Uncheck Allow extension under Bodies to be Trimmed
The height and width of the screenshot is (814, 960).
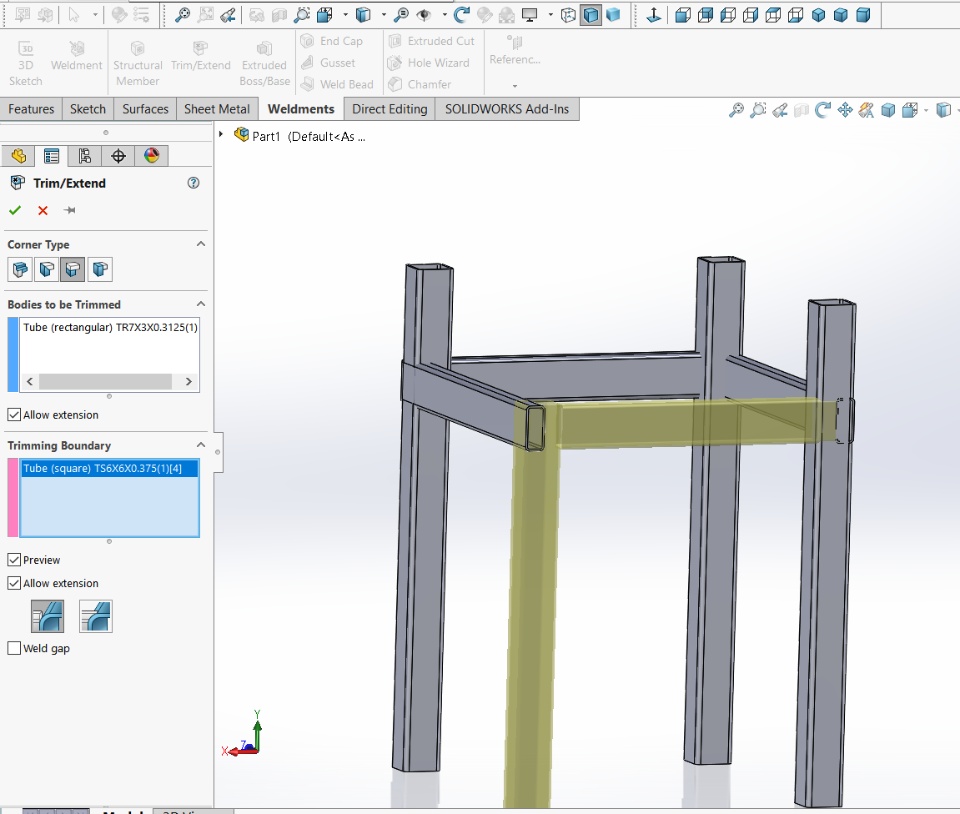(14, 414)
